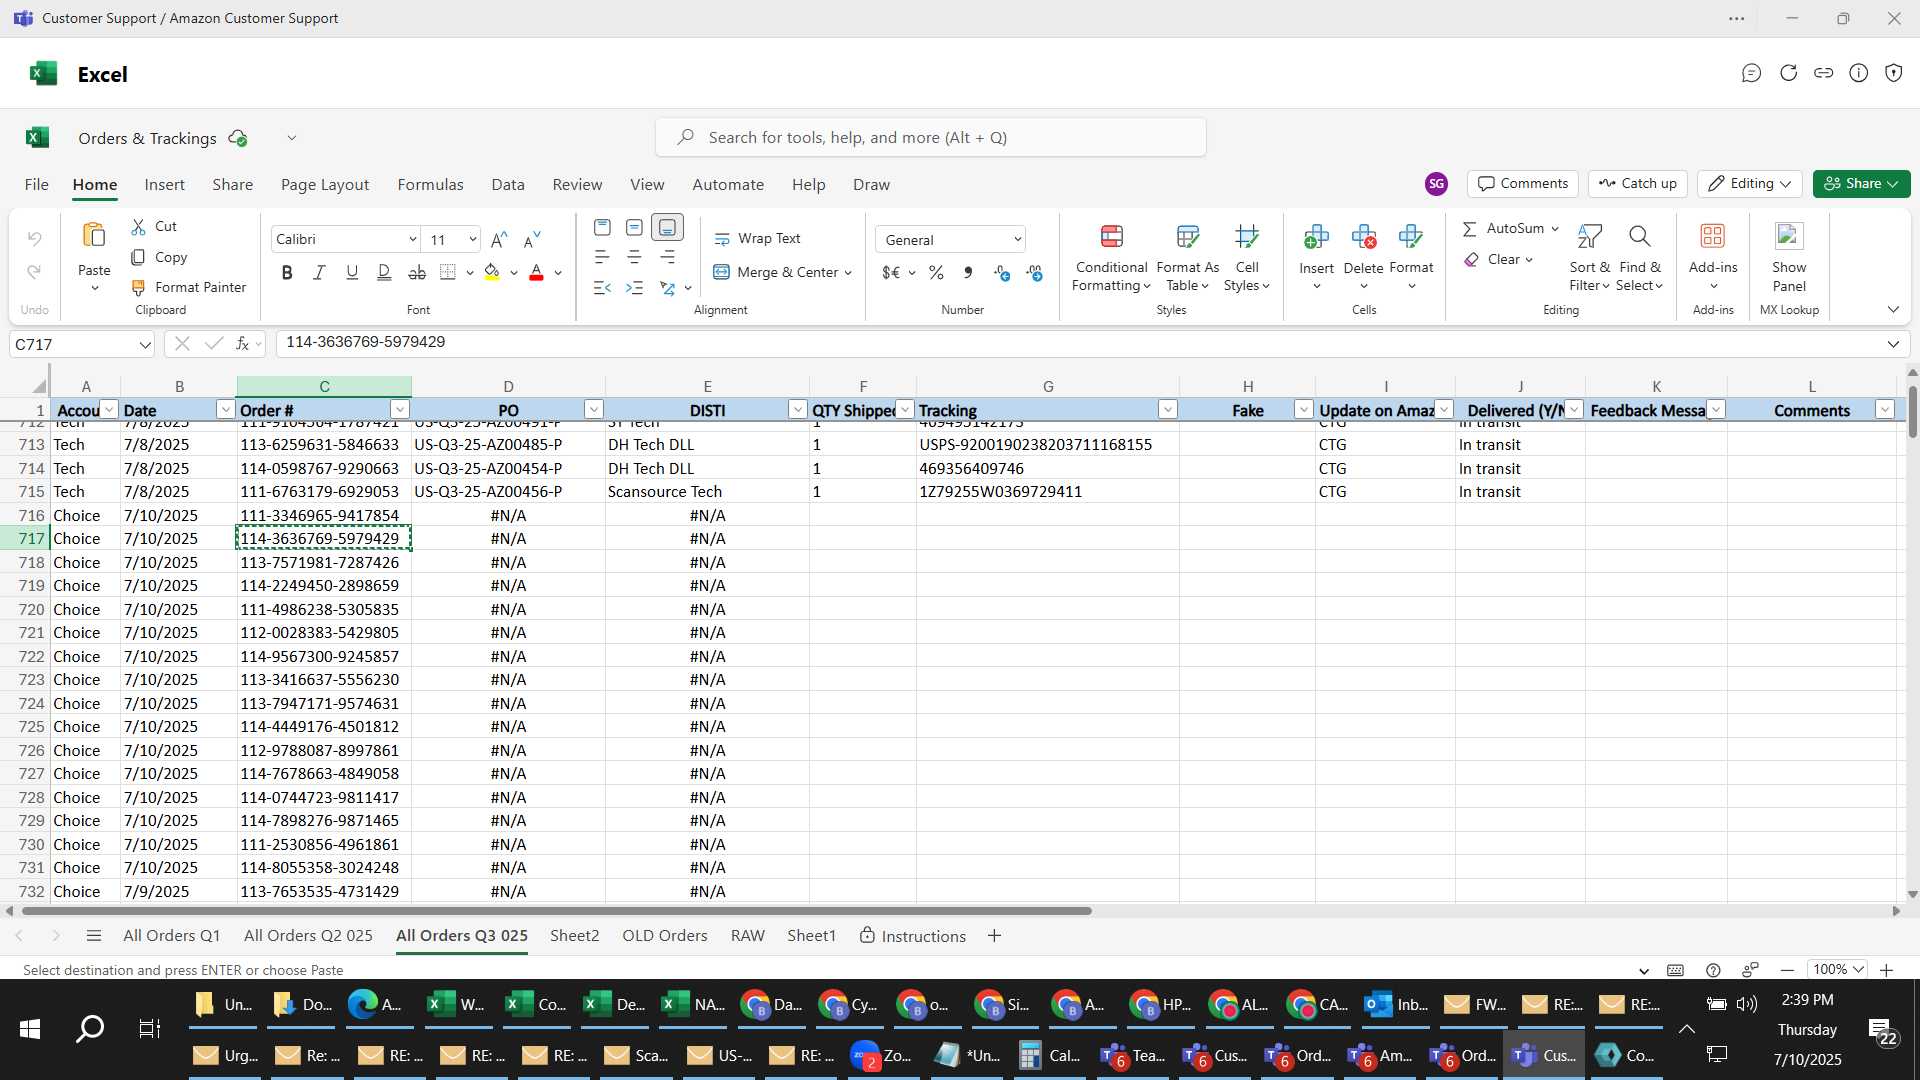
Task: Pick the yellow Fill Color swatch
Action: coord(492,273)
